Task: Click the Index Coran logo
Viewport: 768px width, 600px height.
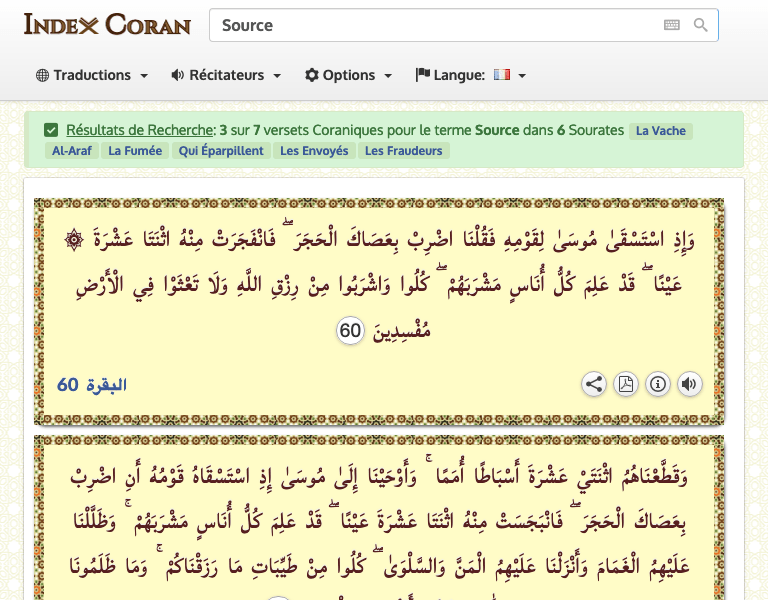Action: click(107, 24)
